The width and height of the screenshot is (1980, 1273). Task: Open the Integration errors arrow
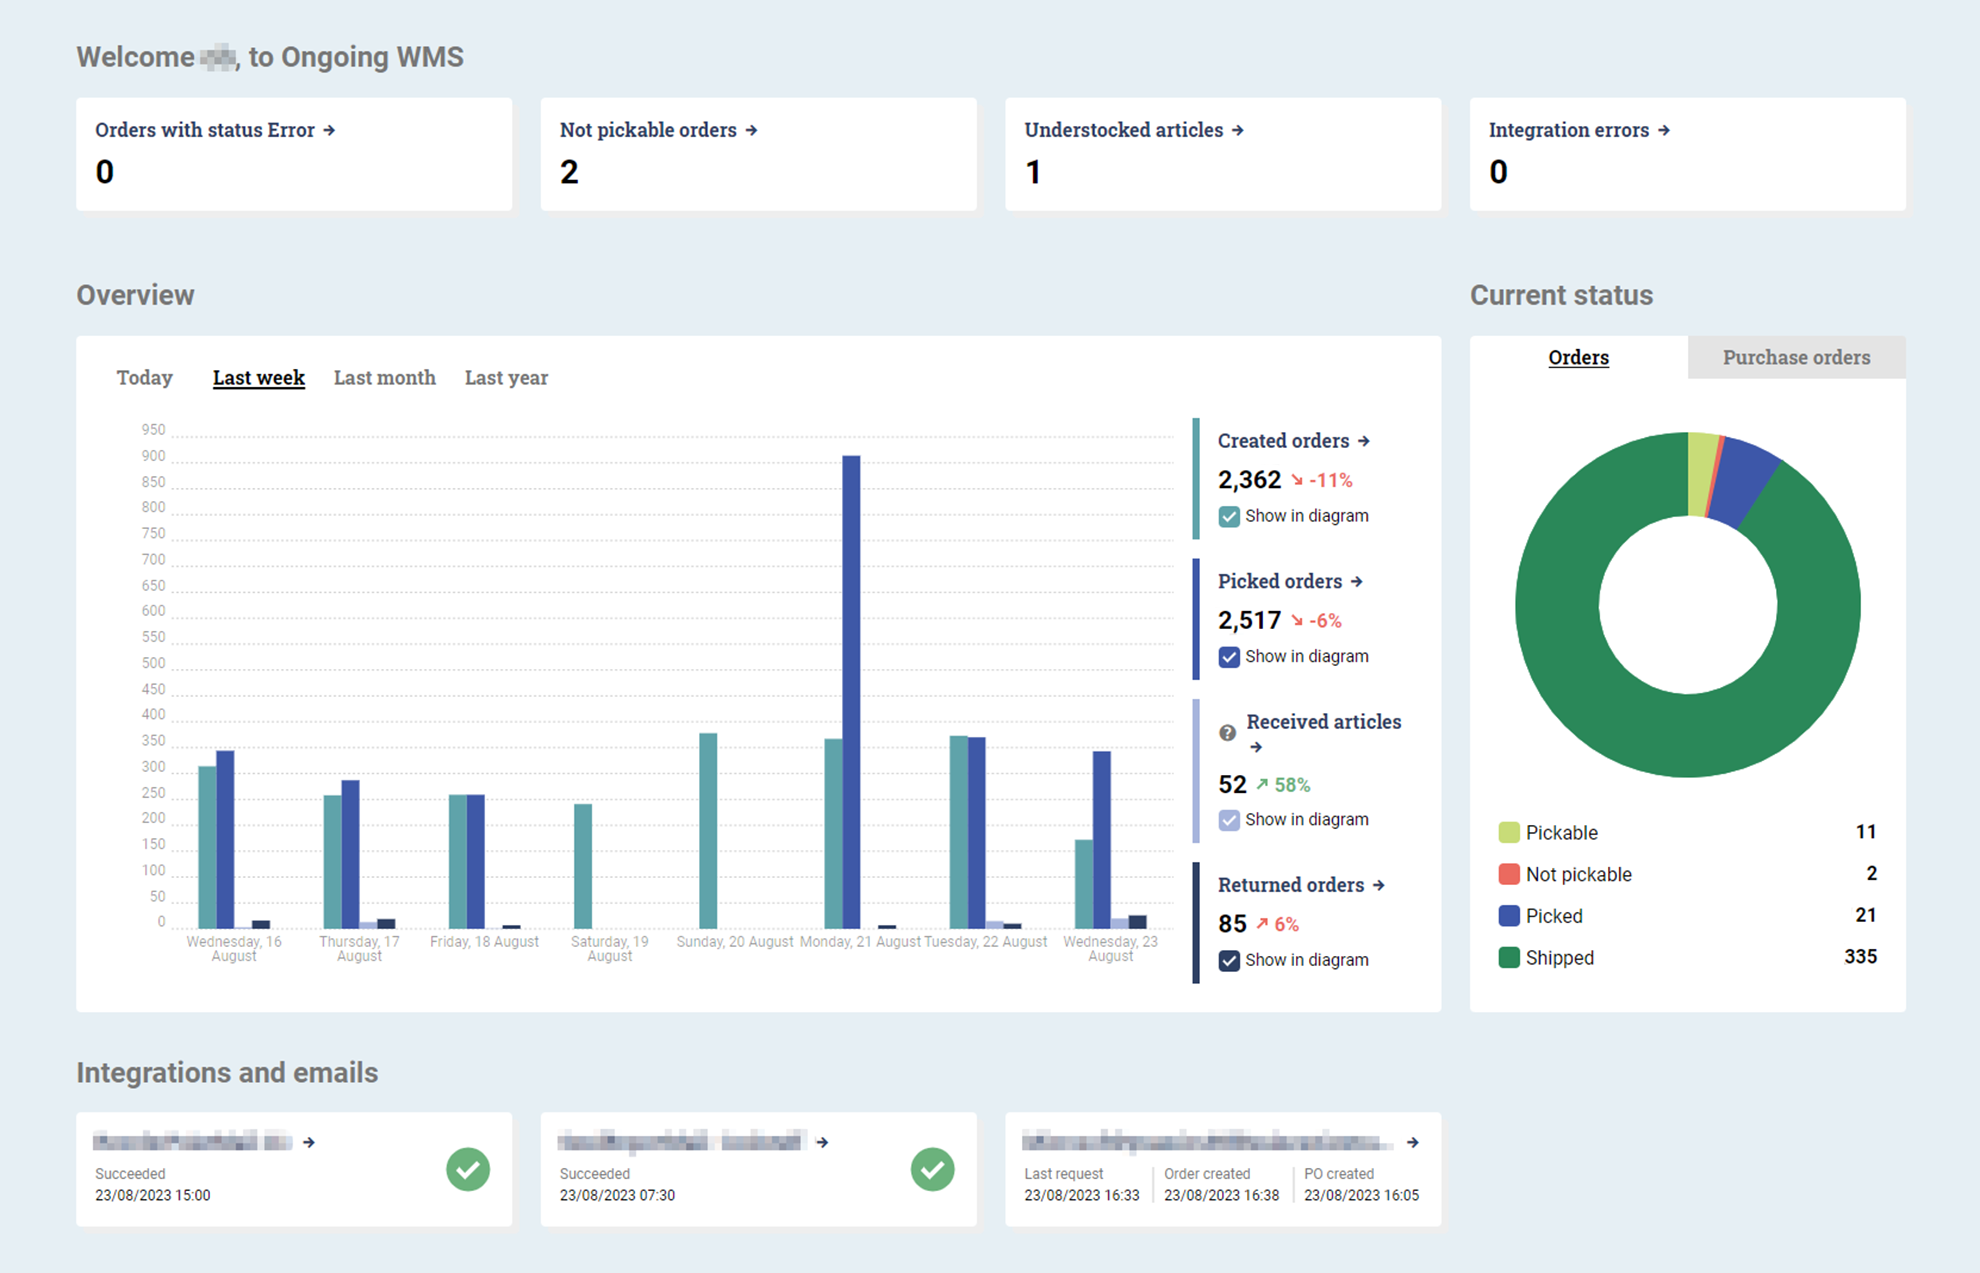point(1663,129)
